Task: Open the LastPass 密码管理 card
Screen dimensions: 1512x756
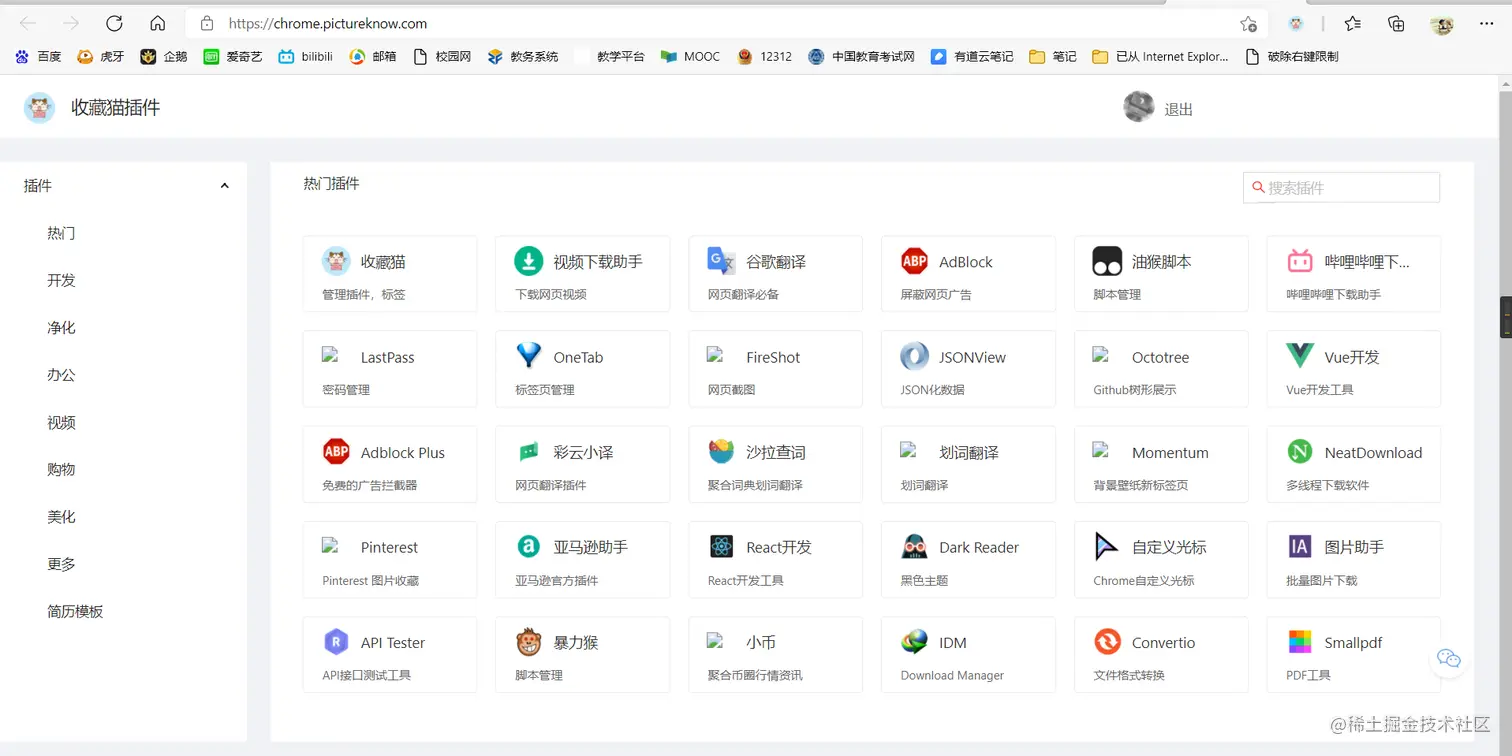Action: click(x=390, y=369)
